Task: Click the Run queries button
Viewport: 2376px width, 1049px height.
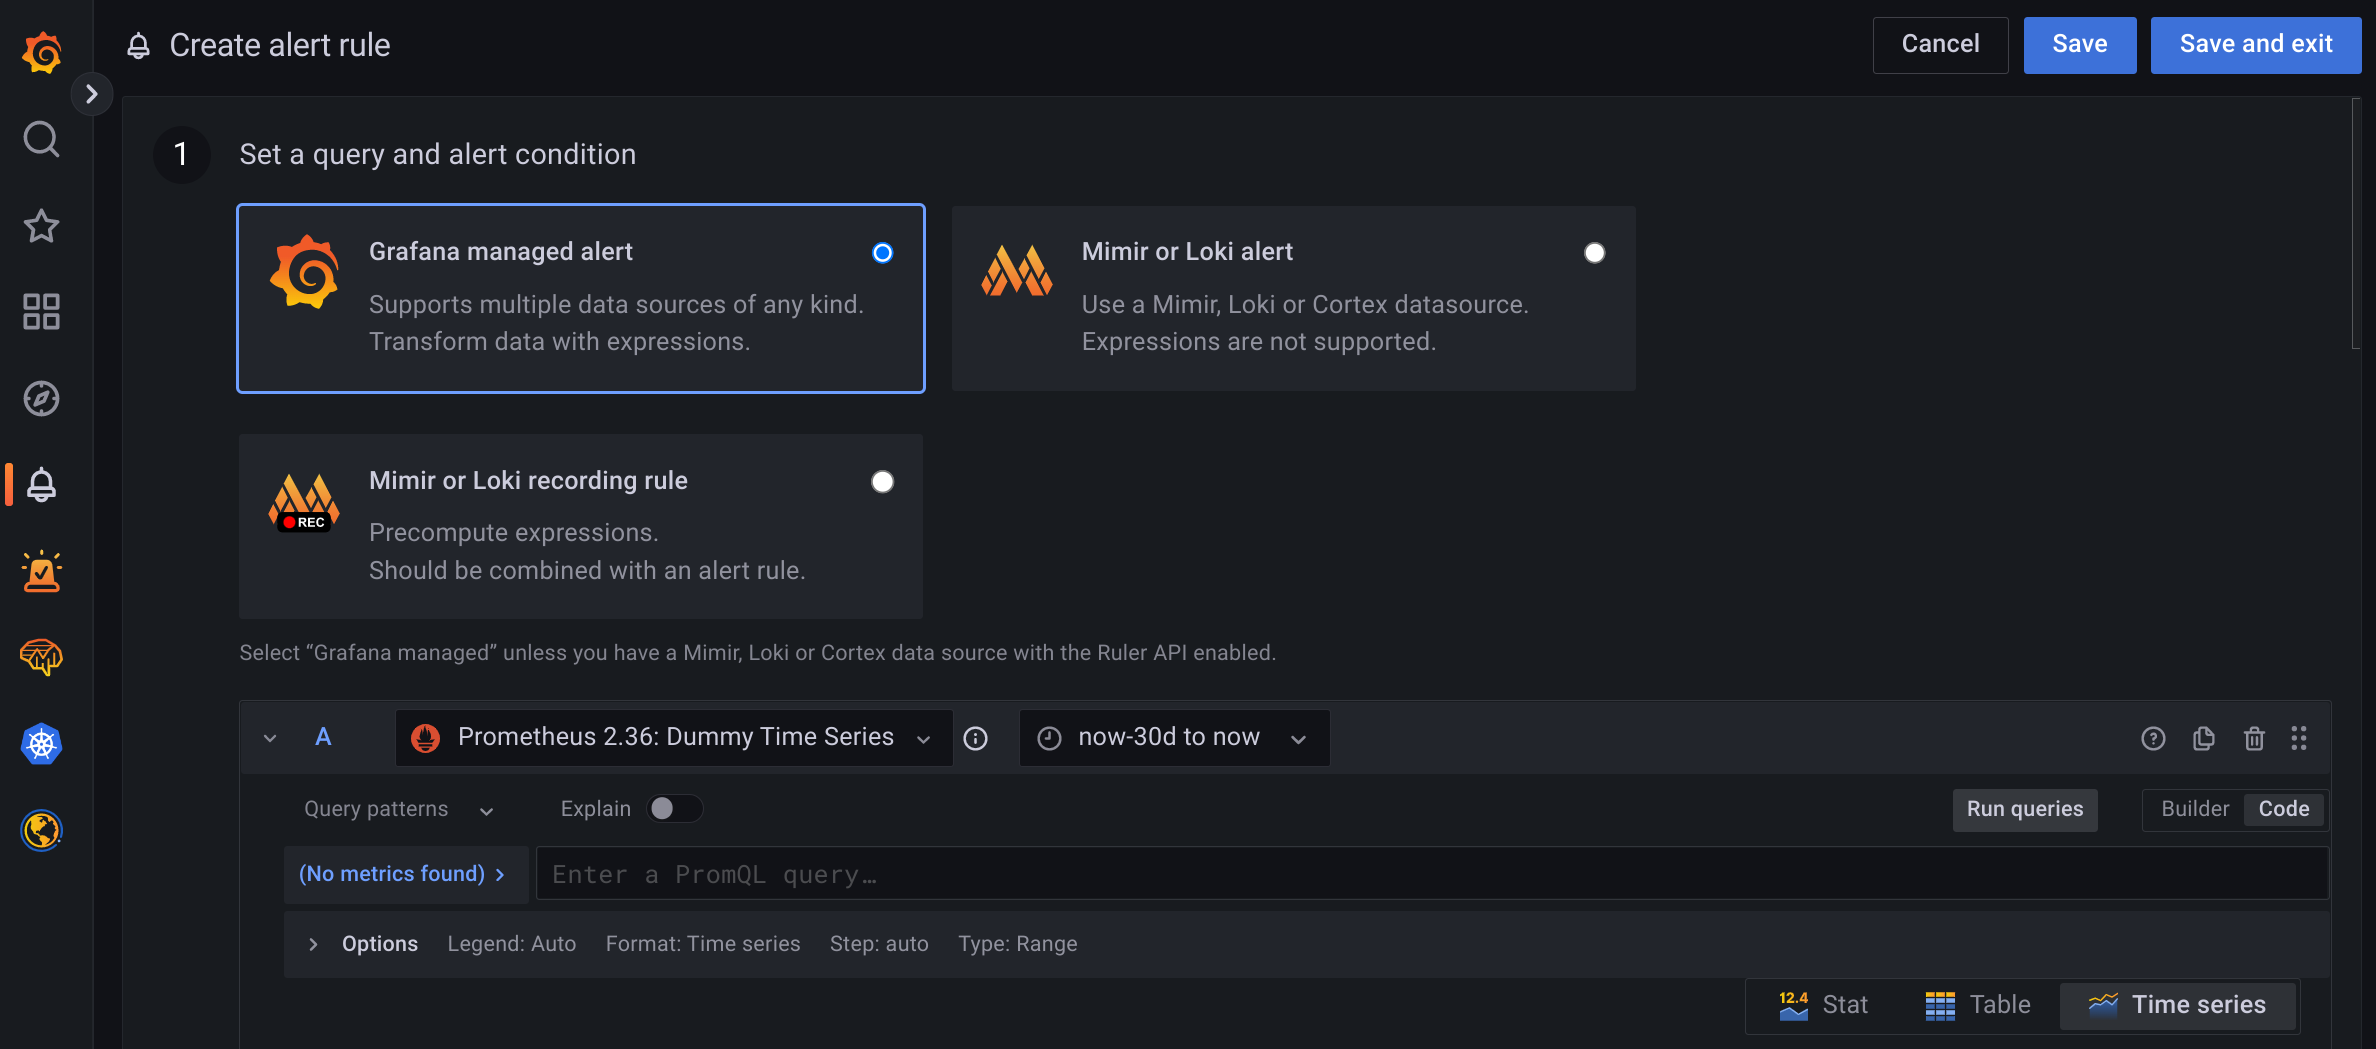Action: pos(2024,809)
